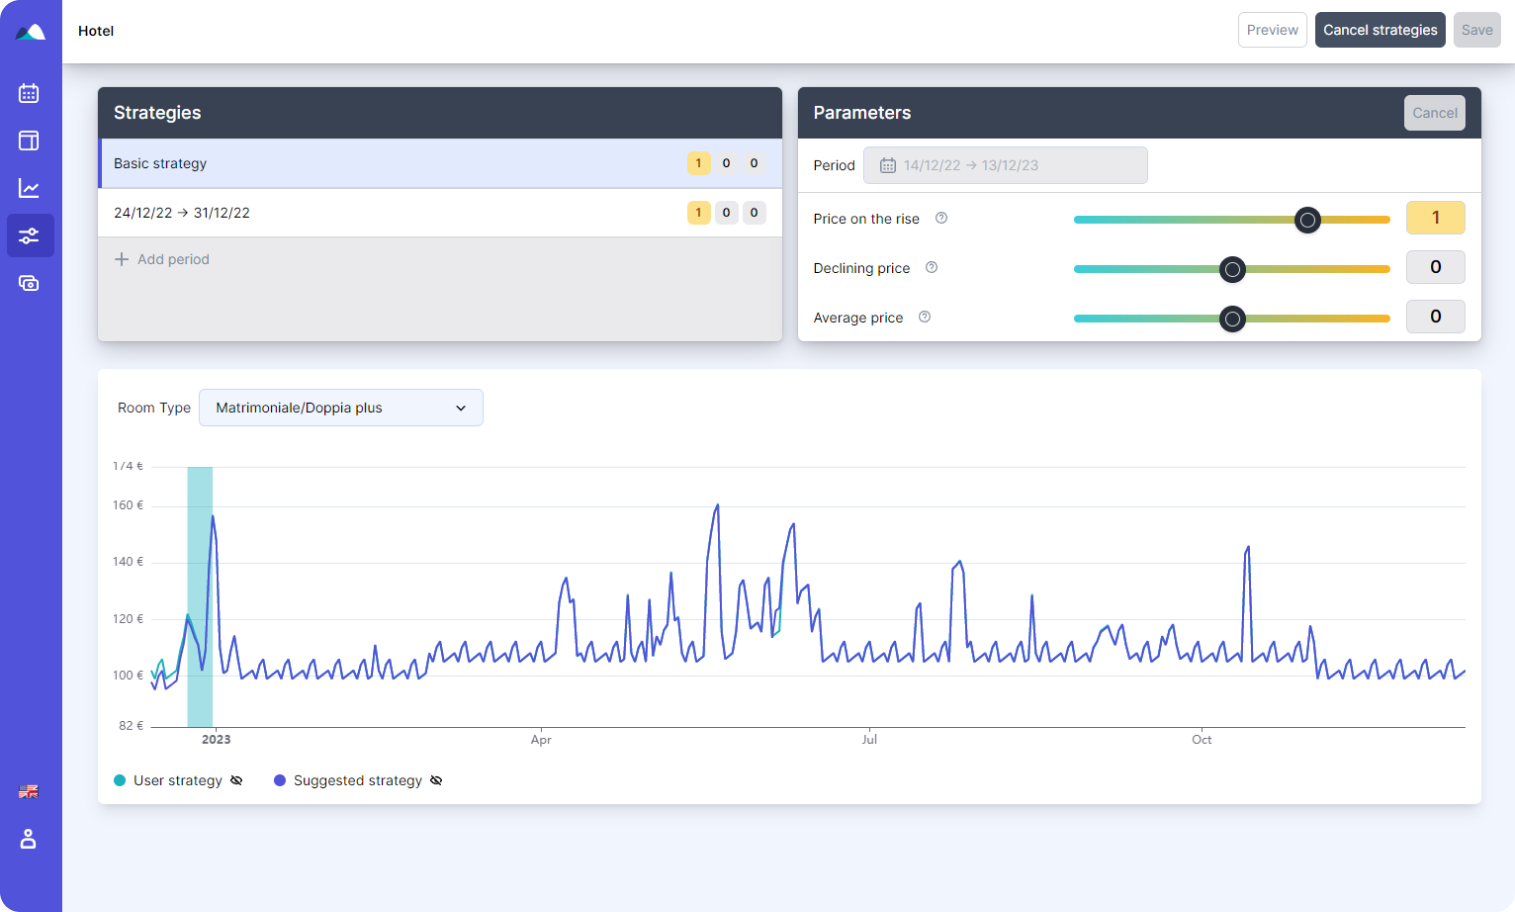
Task: Hide the User strategy chart line
Action: 236,781
